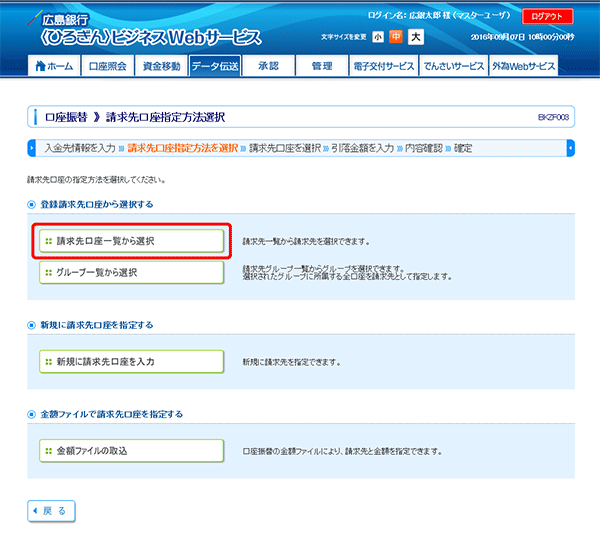Click the ログアウト button
This screenshot has height=552, width=600.
tap(548, 16)
